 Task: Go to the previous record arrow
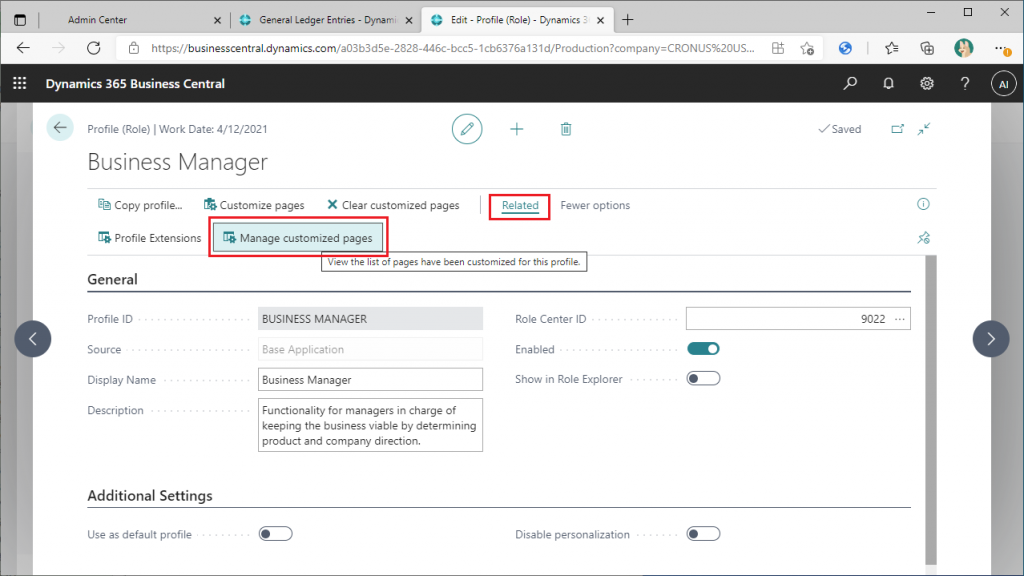point(33,338)
